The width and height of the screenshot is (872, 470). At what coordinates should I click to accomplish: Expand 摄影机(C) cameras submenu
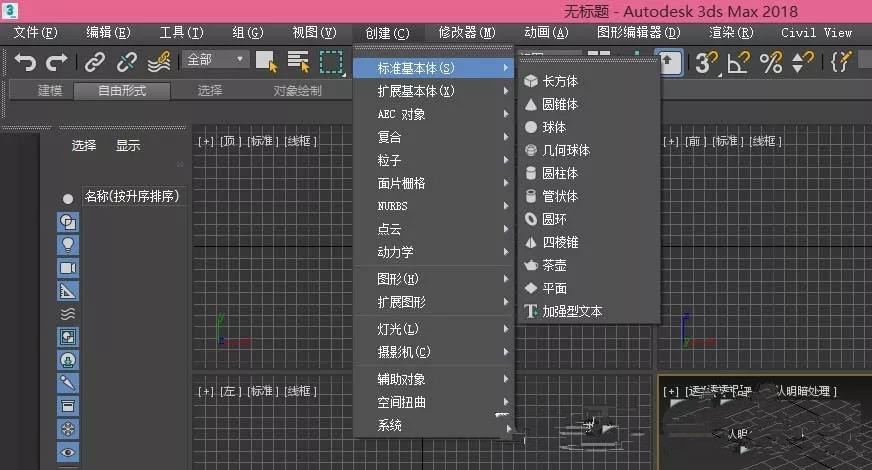(434, 352)
